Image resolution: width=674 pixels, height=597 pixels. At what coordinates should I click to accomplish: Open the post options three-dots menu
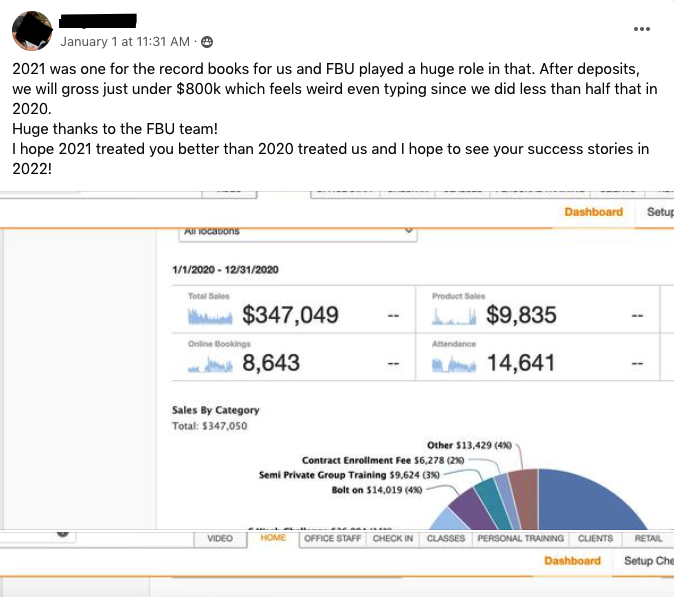(x=641, y=29)
